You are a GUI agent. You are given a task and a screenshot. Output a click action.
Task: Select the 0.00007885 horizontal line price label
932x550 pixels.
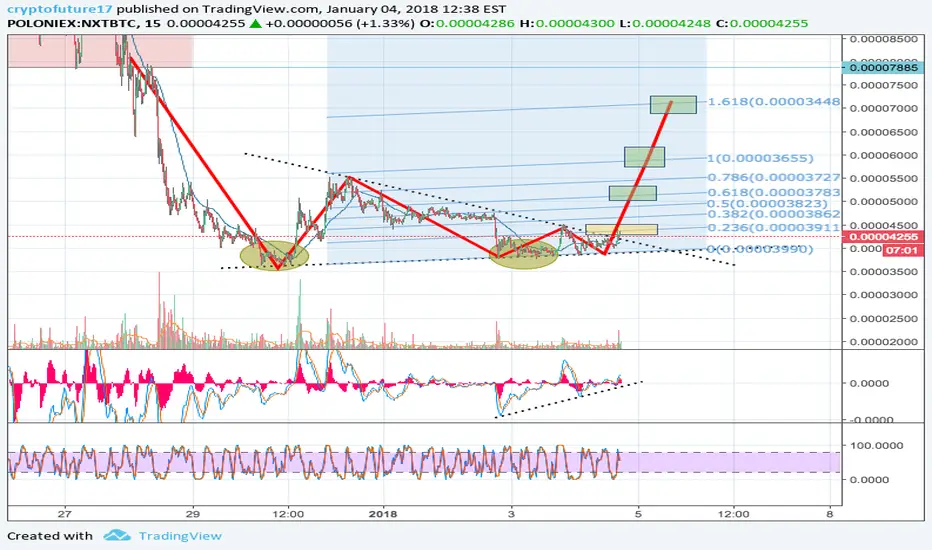(x=883, y=68)
